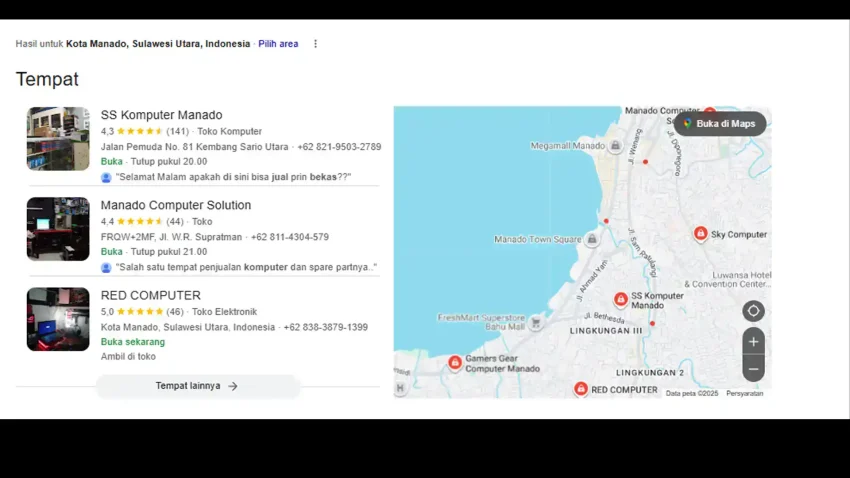Open Manado Computer Solution listing title
This screenshot has height=478, width=850.
tap(176, 205)
